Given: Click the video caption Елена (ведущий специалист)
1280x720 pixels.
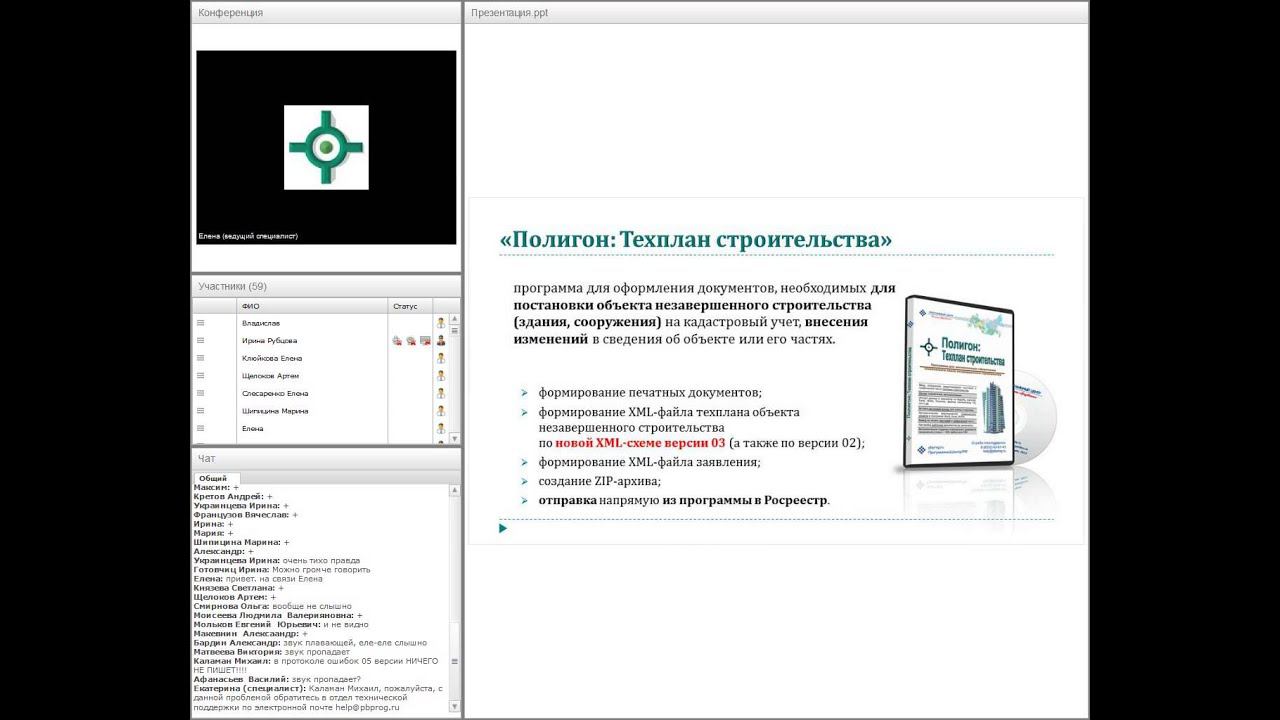Looking at the screenshot, I should 248,236.
